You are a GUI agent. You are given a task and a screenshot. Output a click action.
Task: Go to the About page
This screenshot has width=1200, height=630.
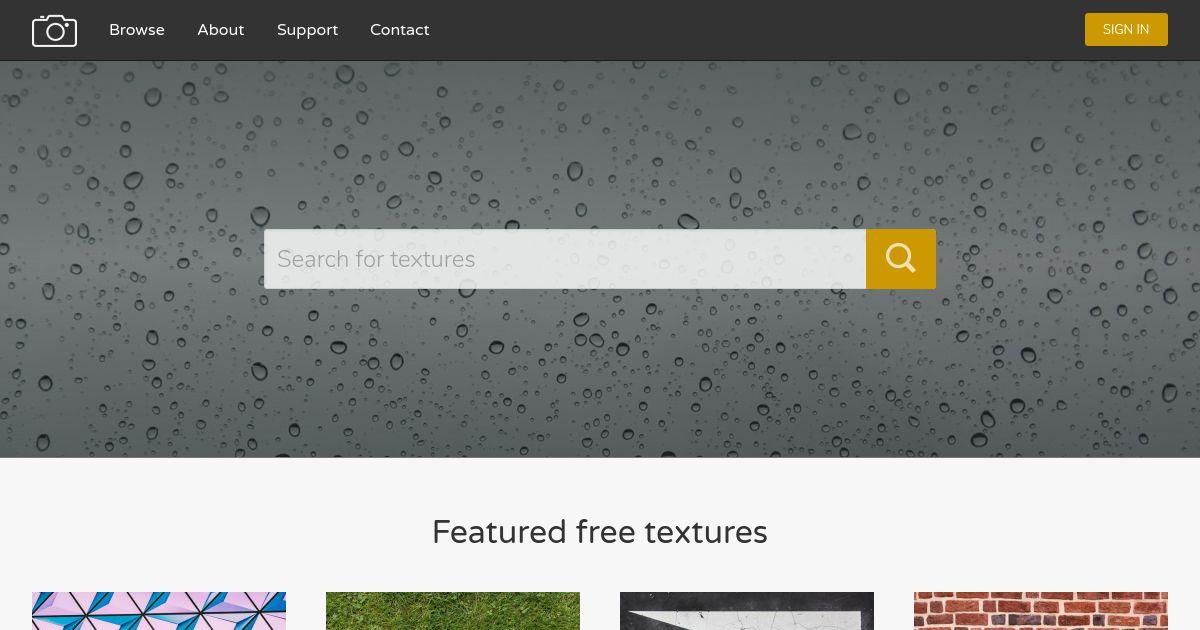[221, 30]
